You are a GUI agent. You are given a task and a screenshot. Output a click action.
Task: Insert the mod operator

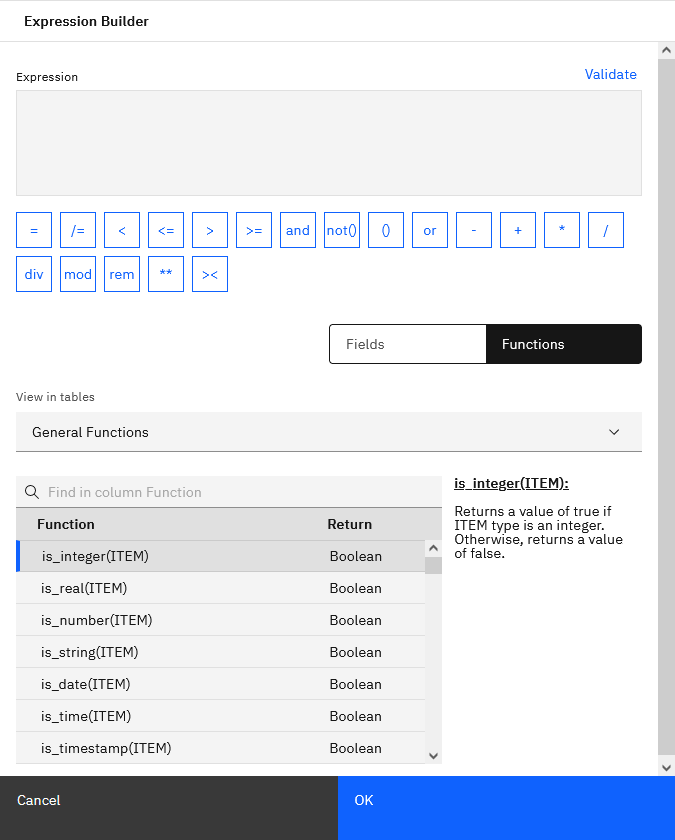[x=77, y=274]
